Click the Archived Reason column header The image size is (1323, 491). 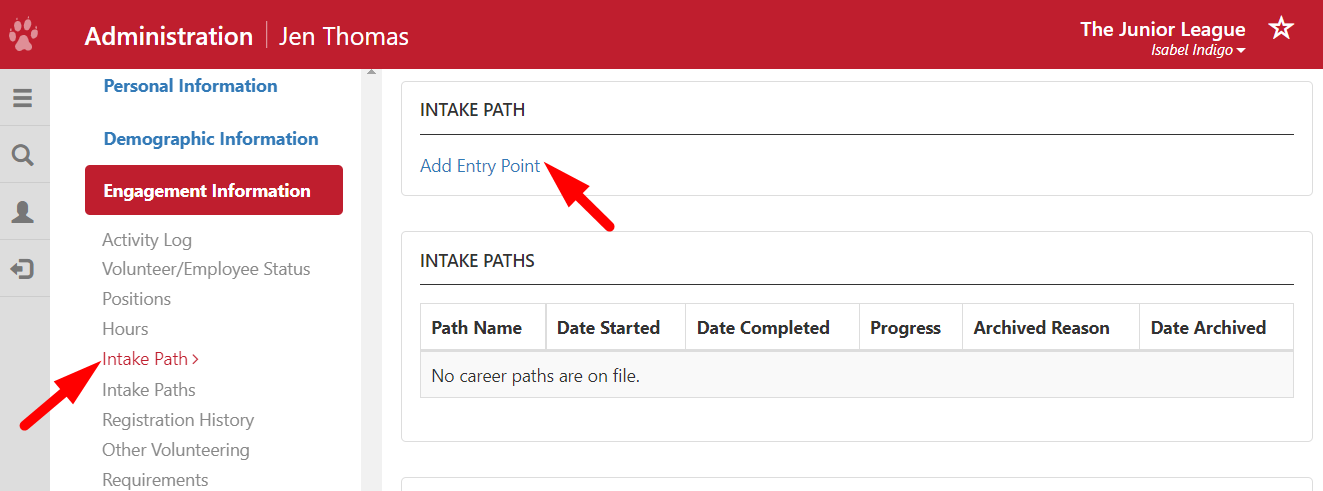coord(1050,327)
